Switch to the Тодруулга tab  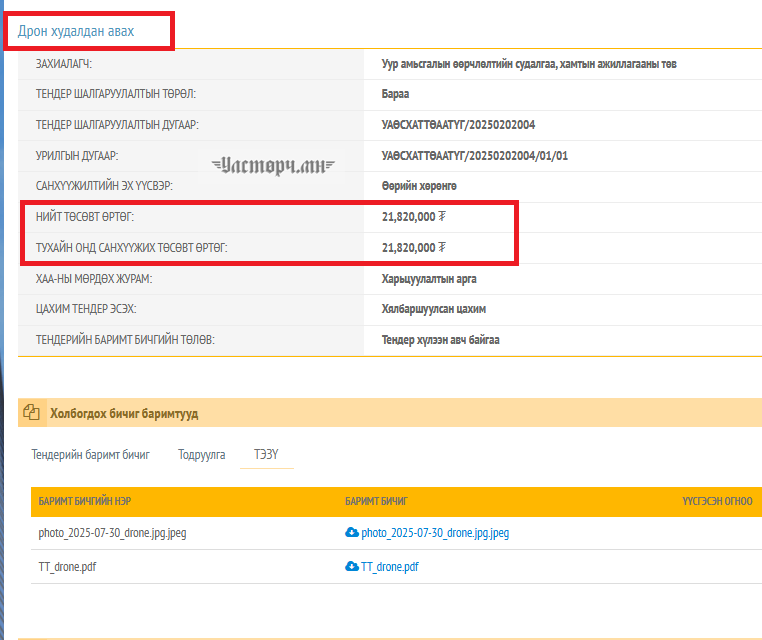tap(201, 454)
